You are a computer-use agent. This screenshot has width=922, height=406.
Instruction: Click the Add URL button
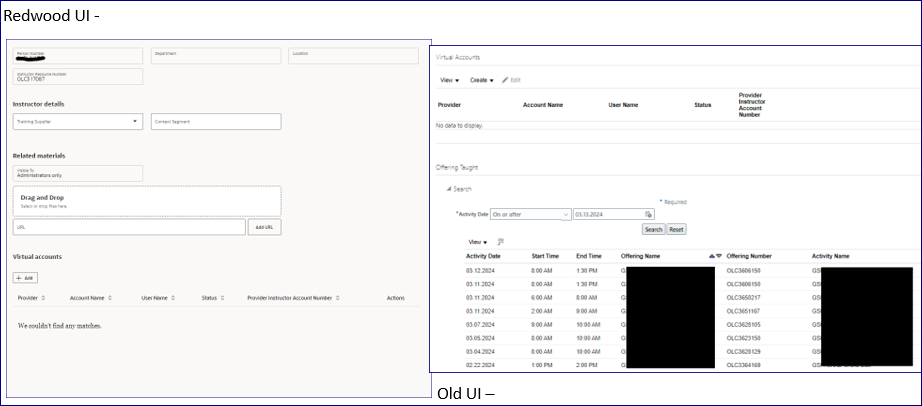(264, 227)
